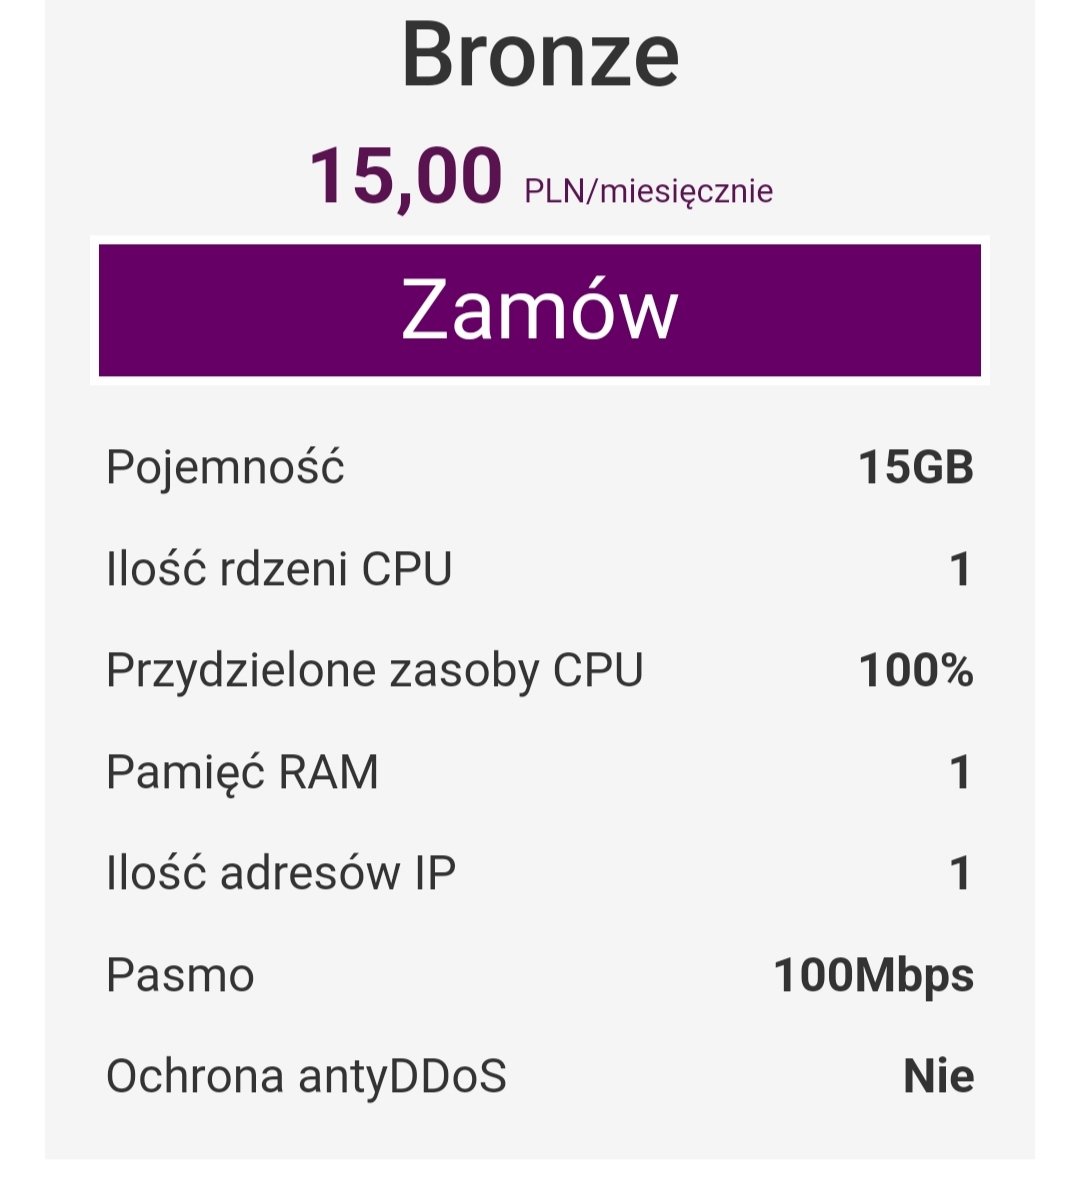Screen dimensions: 1080x1195
Task: Click the Bronze plan title
Action: pyautogui.click(x=540, y=55)
